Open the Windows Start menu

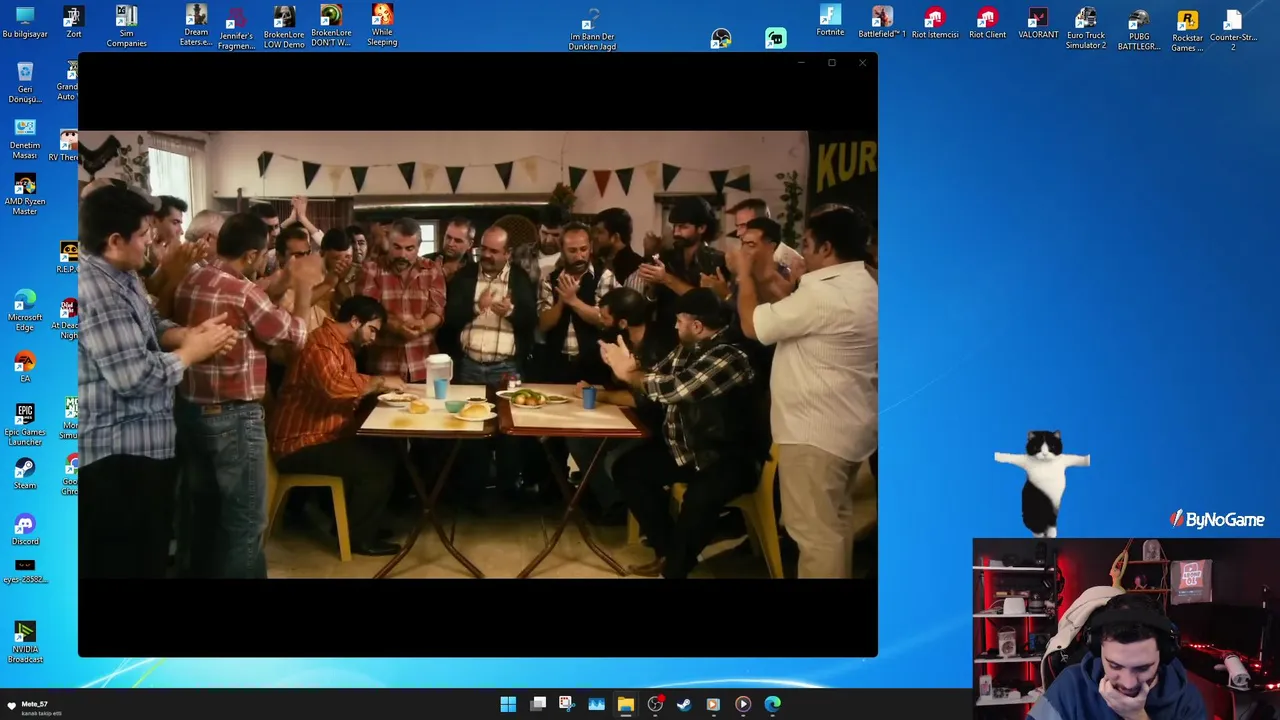[508, 704]
